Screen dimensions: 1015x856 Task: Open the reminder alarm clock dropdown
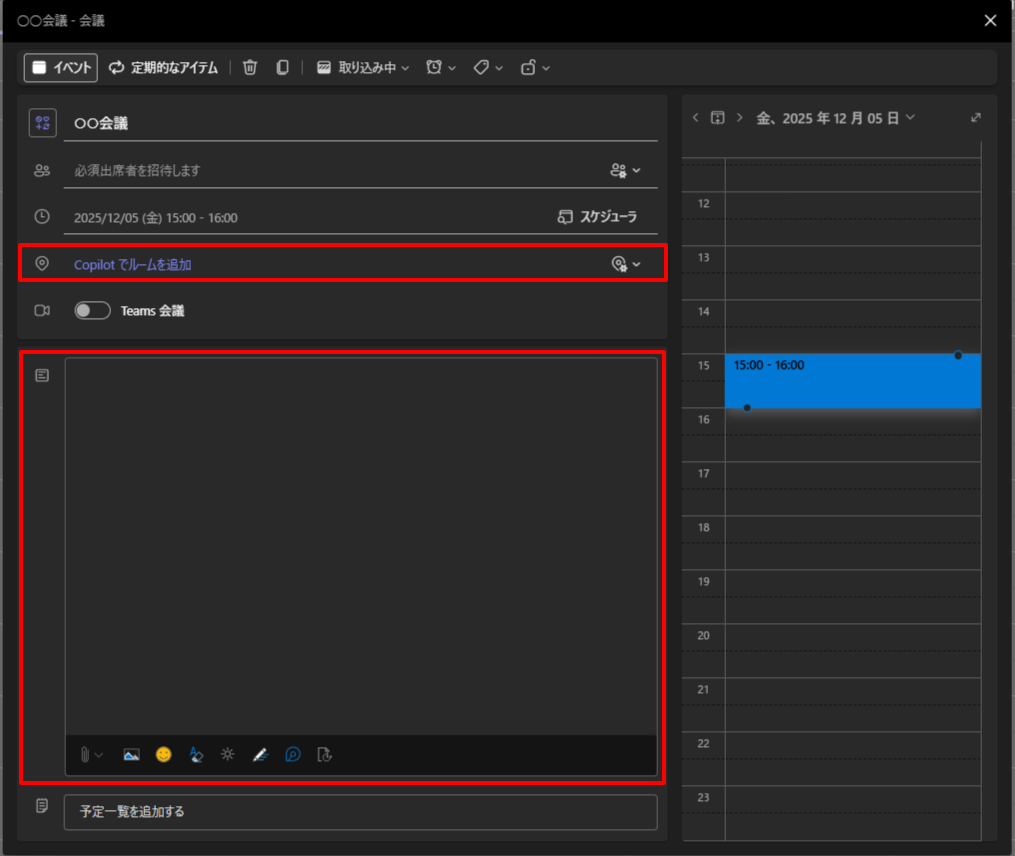[441, 67]
